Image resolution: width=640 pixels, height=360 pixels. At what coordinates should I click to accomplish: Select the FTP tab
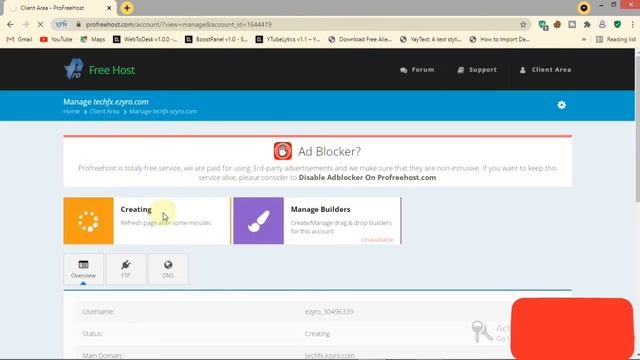pos(126,269)
